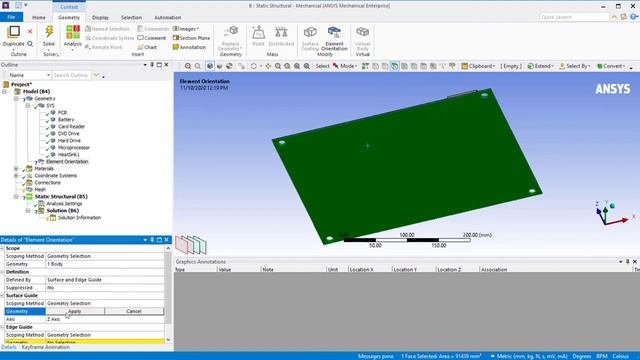Select the Battery body in the tree
Image resolution: width=640 pixels, height=360 pixels.
(66, 120)
